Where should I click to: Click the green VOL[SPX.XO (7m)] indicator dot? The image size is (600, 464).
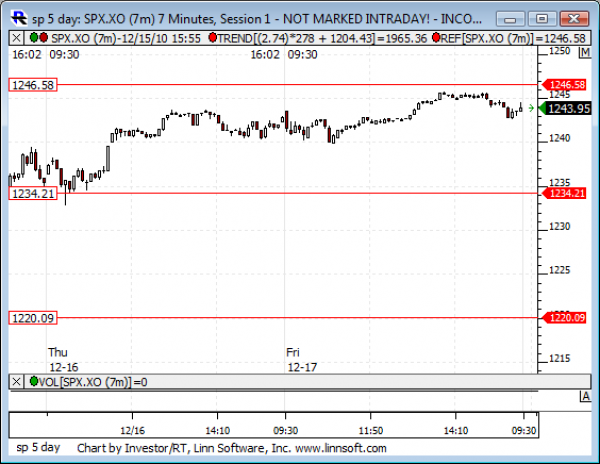pos(34,381)
